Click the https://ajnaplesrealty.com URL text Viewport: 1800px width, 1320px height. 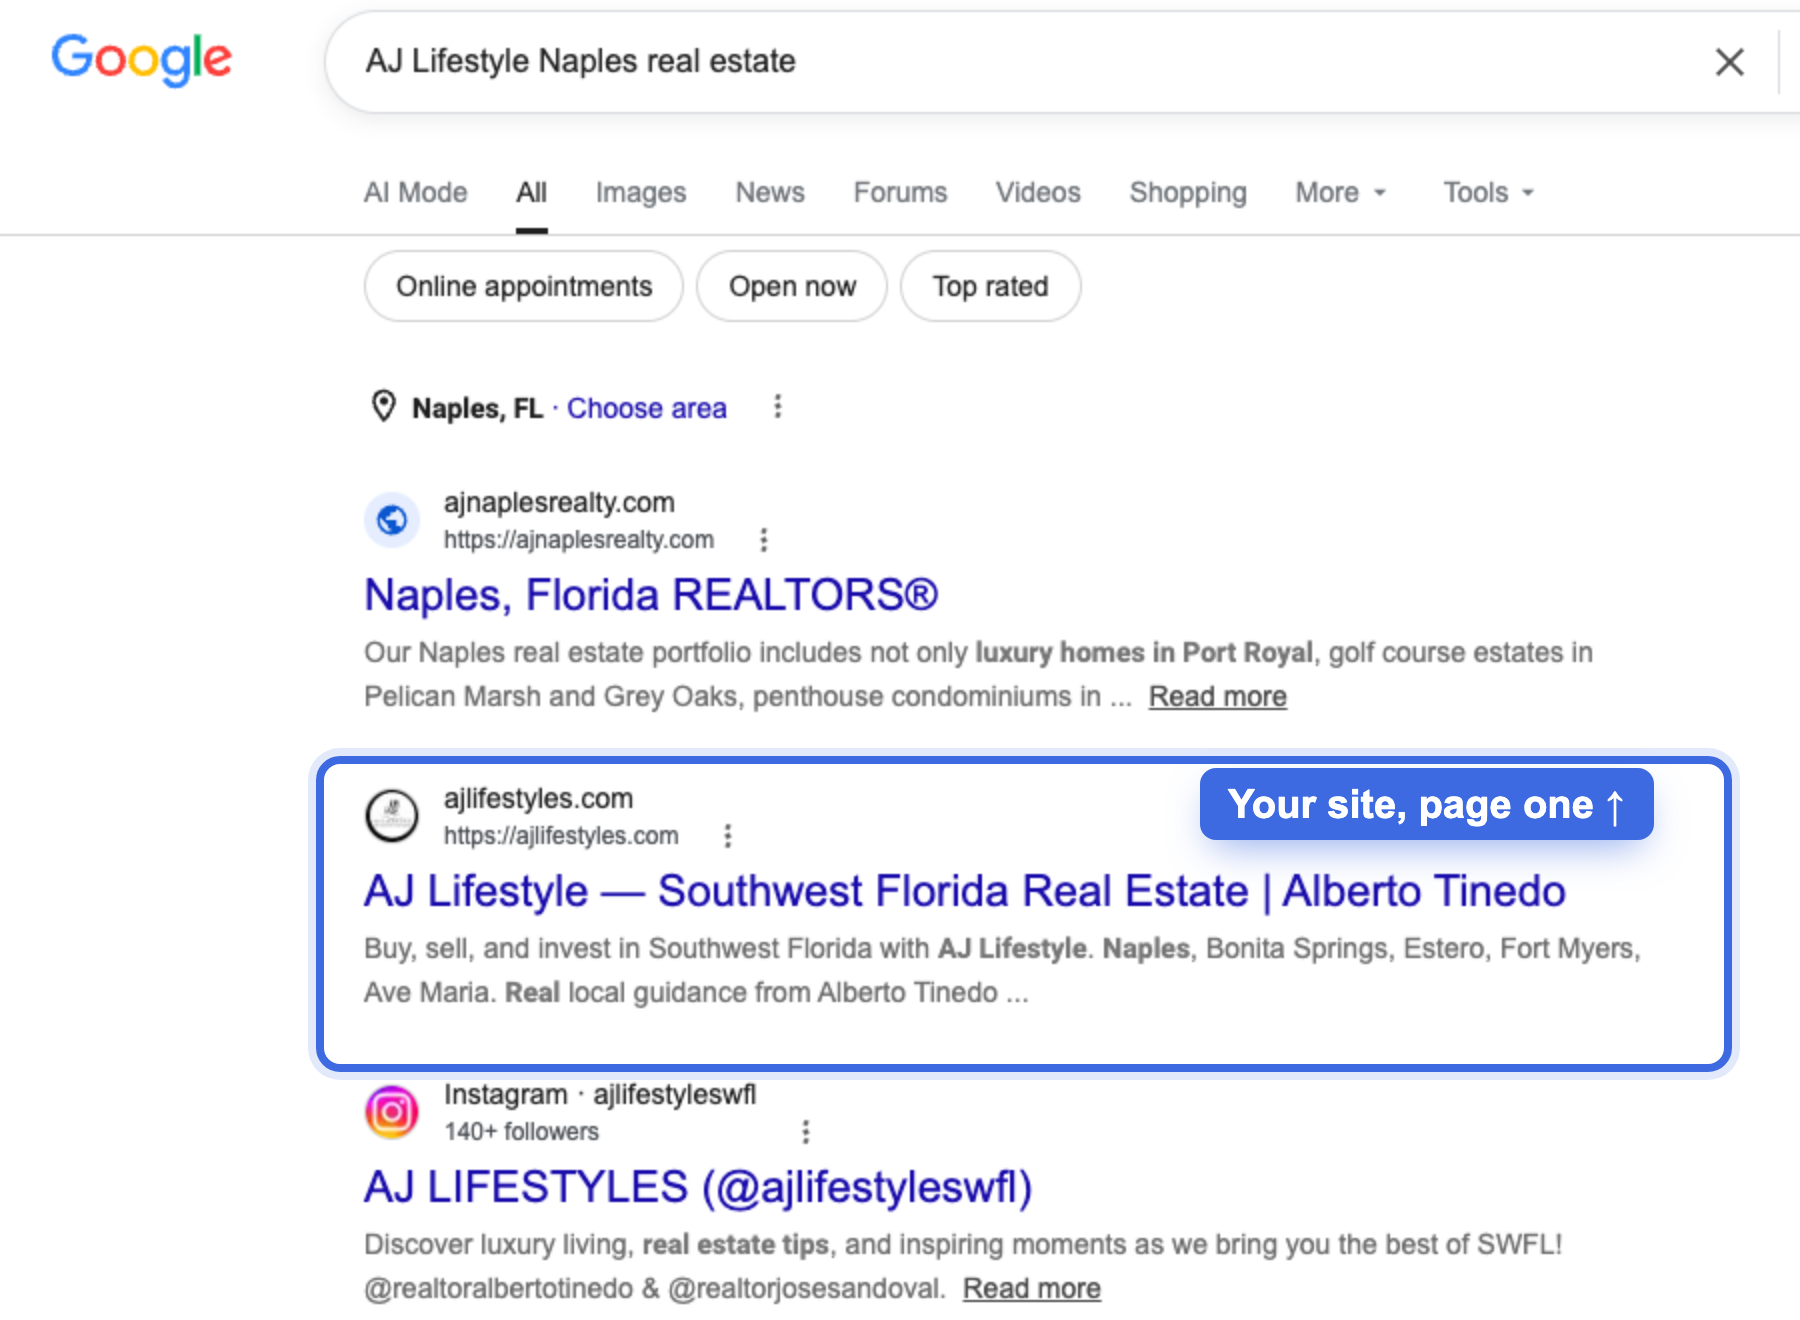point(579,540)
